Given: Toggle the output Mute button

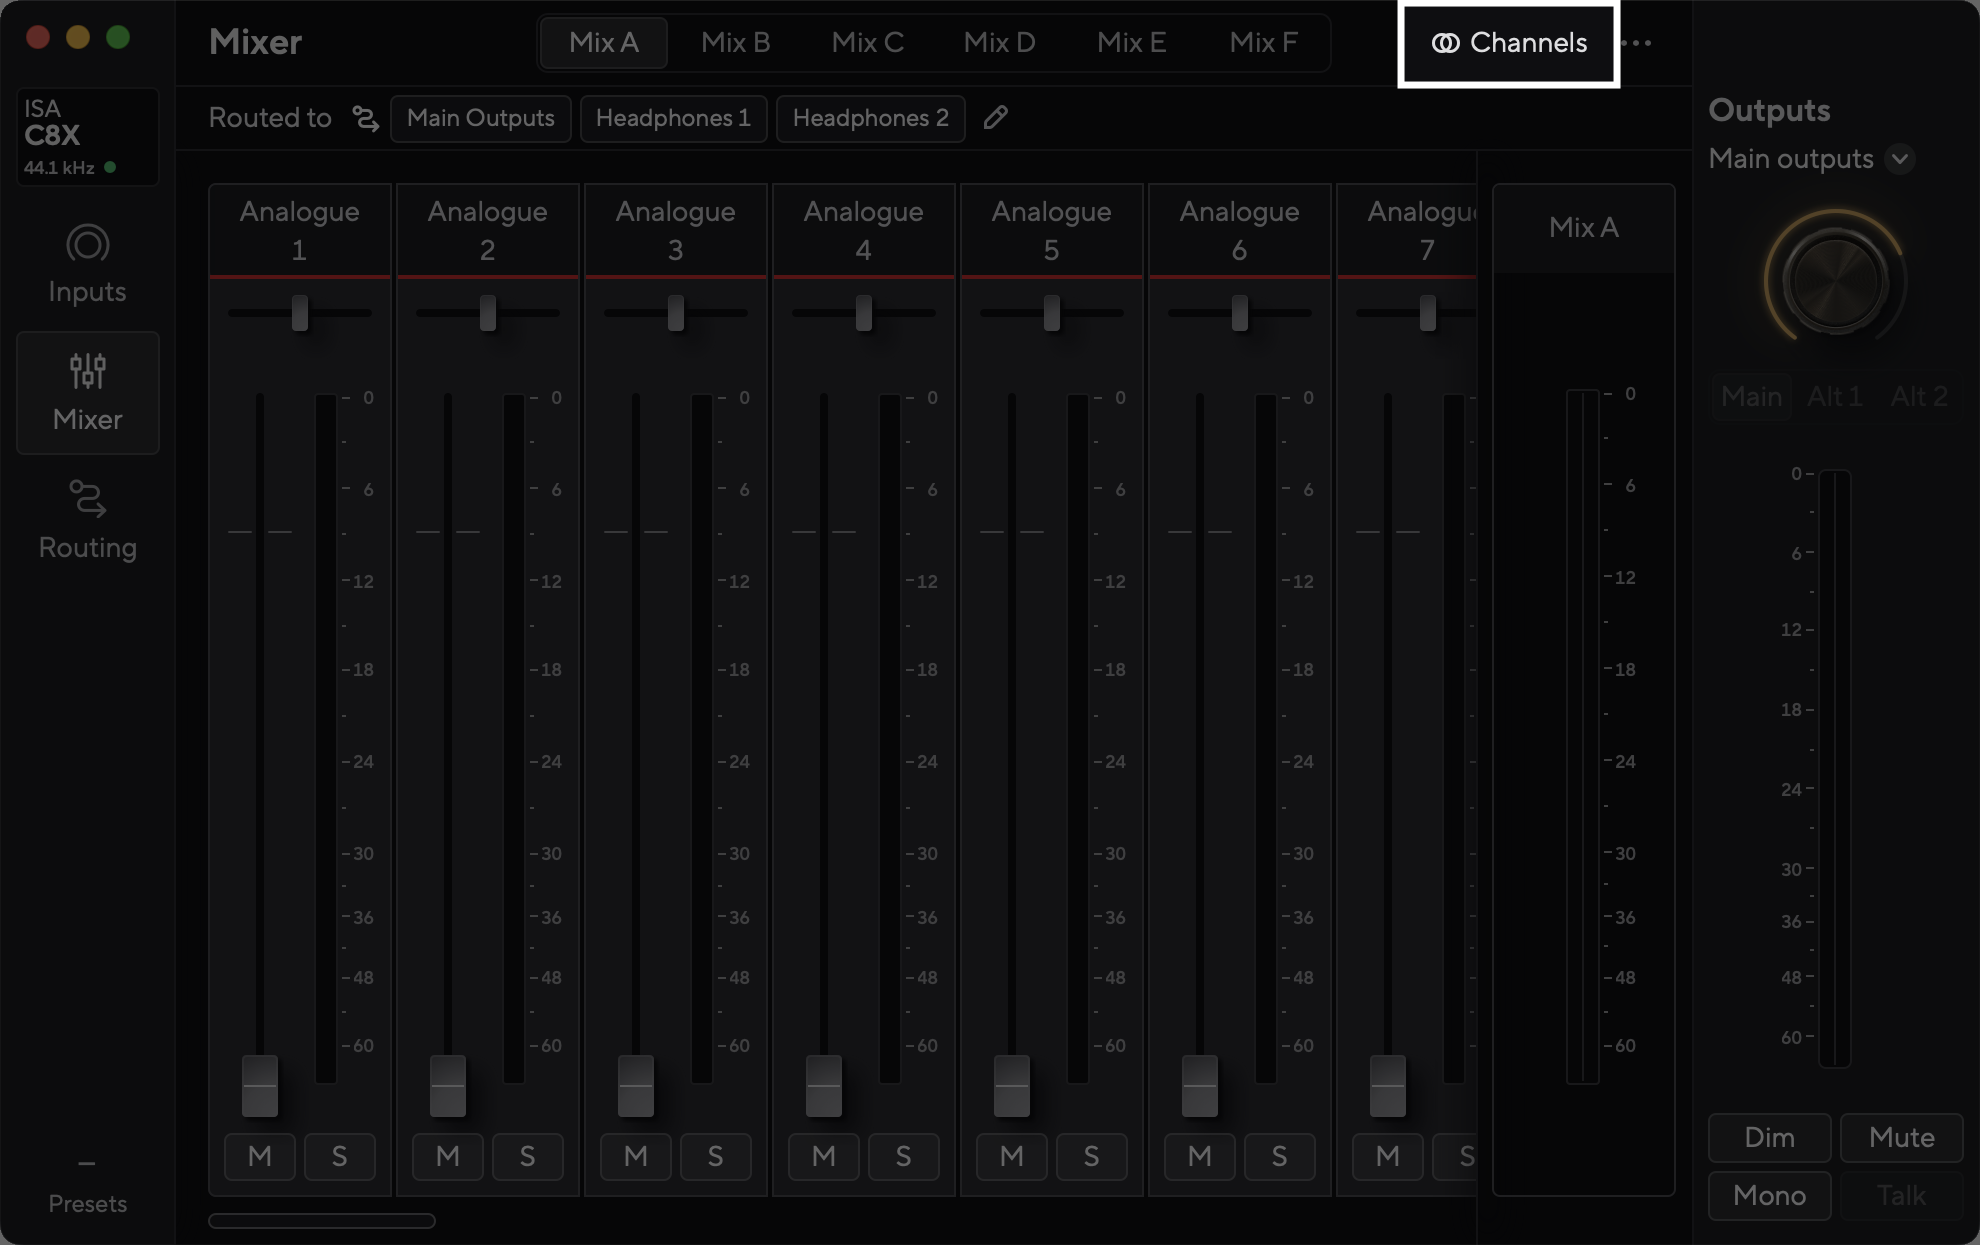Looking at the screenshot, I should (x=1901, y=1138).
